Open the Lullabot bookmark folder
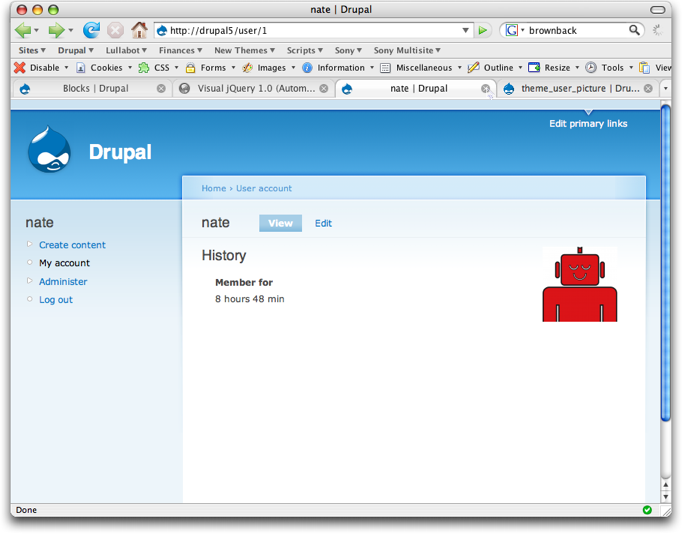This screenshot has height=534, width=682. pos(126,50)
